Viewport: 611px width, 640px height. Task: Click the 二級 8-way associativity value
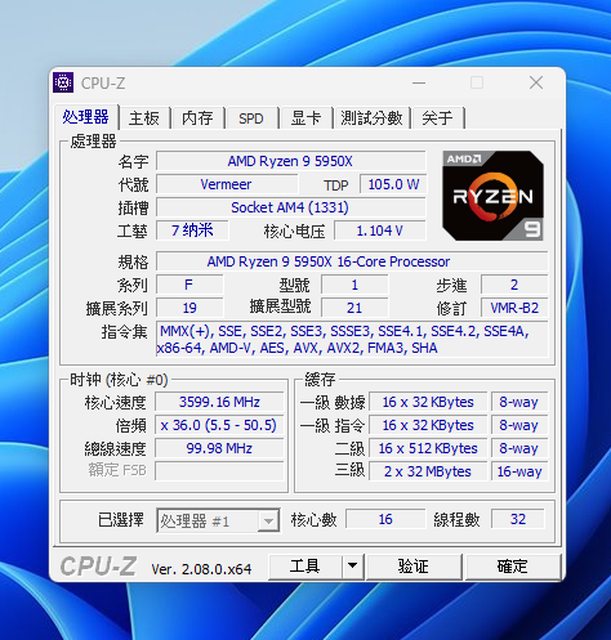point(519,449)
